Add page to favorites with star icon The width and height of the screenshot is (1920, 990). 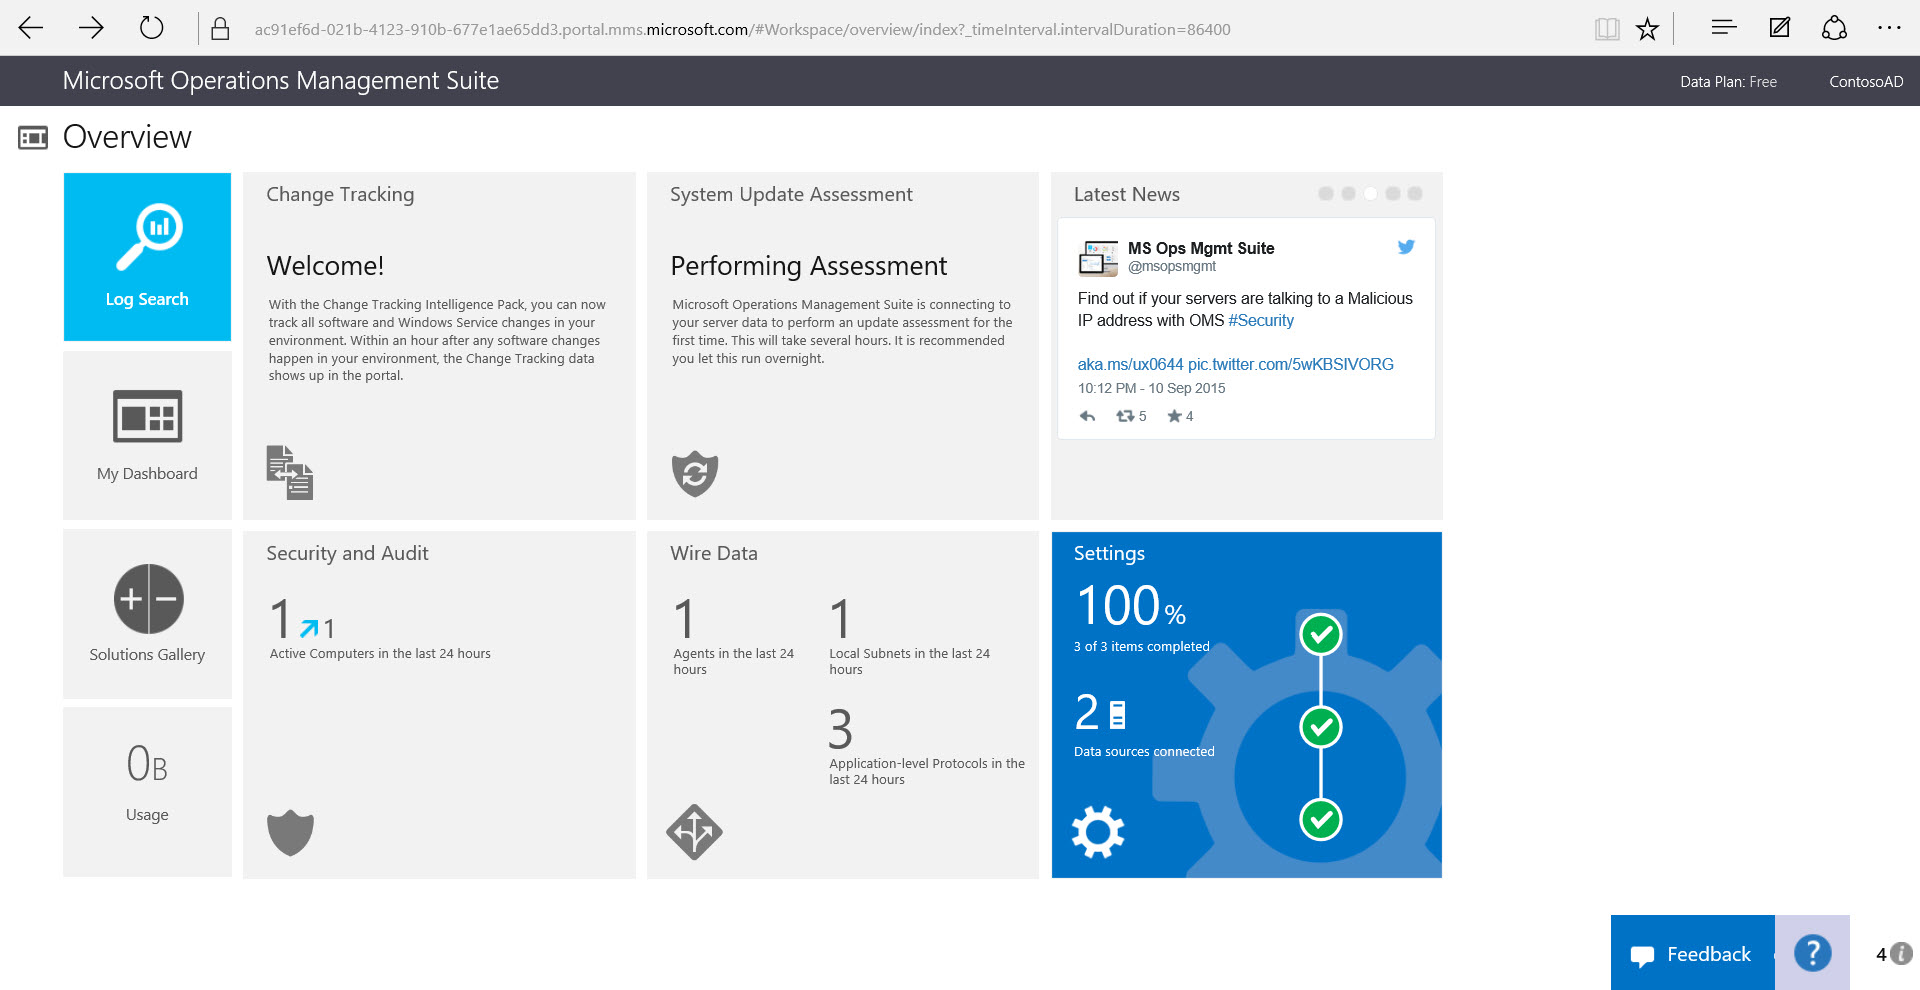click(1648, 29)
